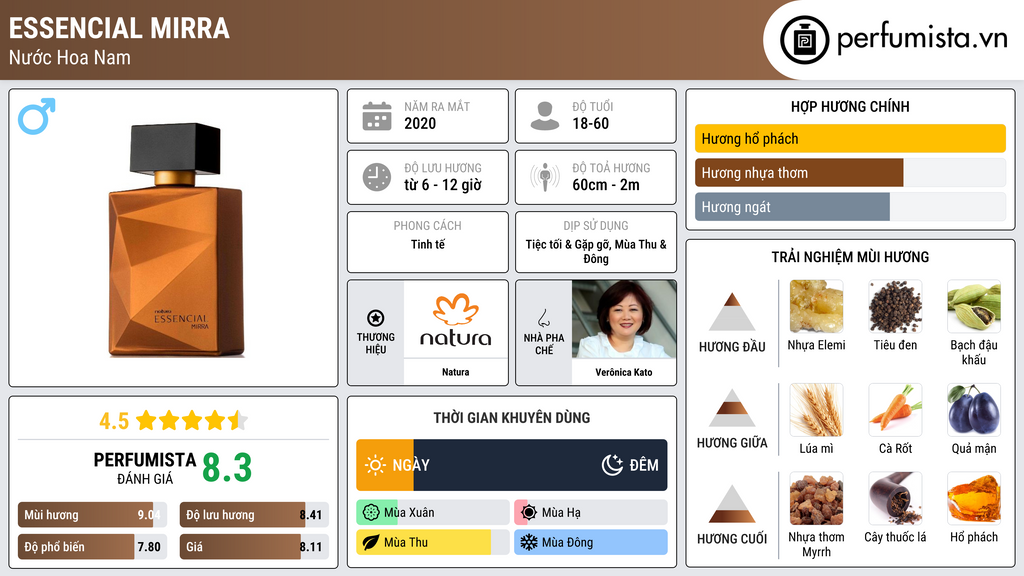Viewport: 1024px width, 576px height.
Task: Select the Natura brand logo
Action: [456, 320]
